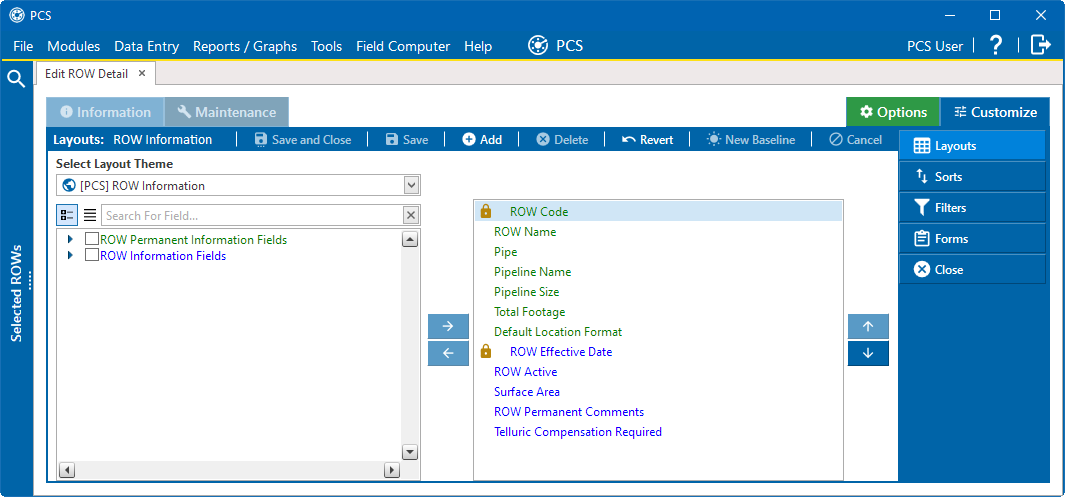Open Forms from the side panel
Screen dimensions: 1065x497
pyautogui.click(x=972, y=238)
